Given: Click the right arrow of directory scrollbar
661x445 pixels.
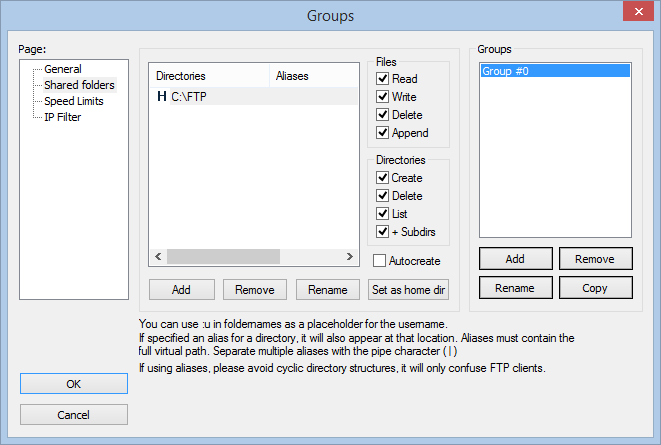Looking at the screenshot, I should click(x=349, y=256).
